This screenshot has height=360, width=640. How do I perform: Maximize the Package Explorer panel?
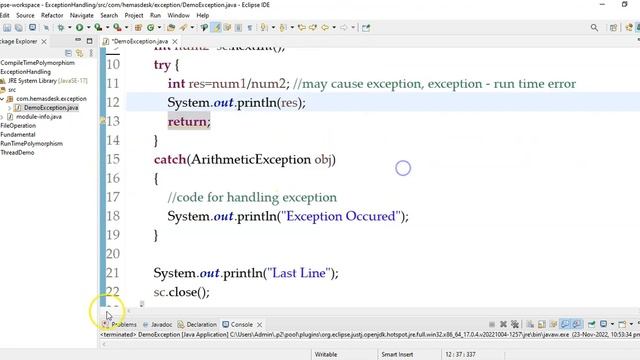tap(89, 41)
